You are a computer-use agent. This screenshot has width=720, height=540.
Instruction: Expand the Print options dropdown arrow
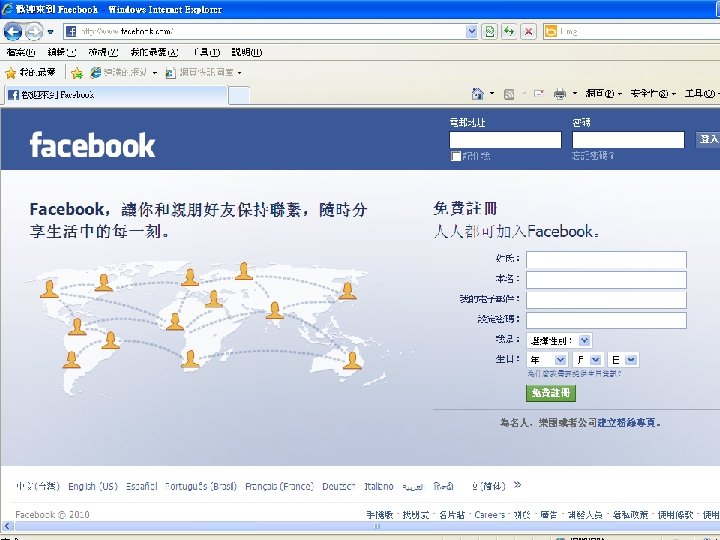point(574,94)
